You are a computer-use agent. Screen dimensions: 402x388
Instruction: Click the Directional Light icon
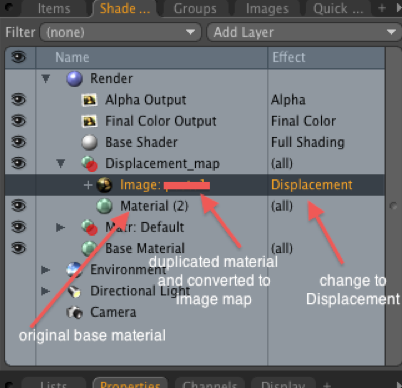point(74,291)
